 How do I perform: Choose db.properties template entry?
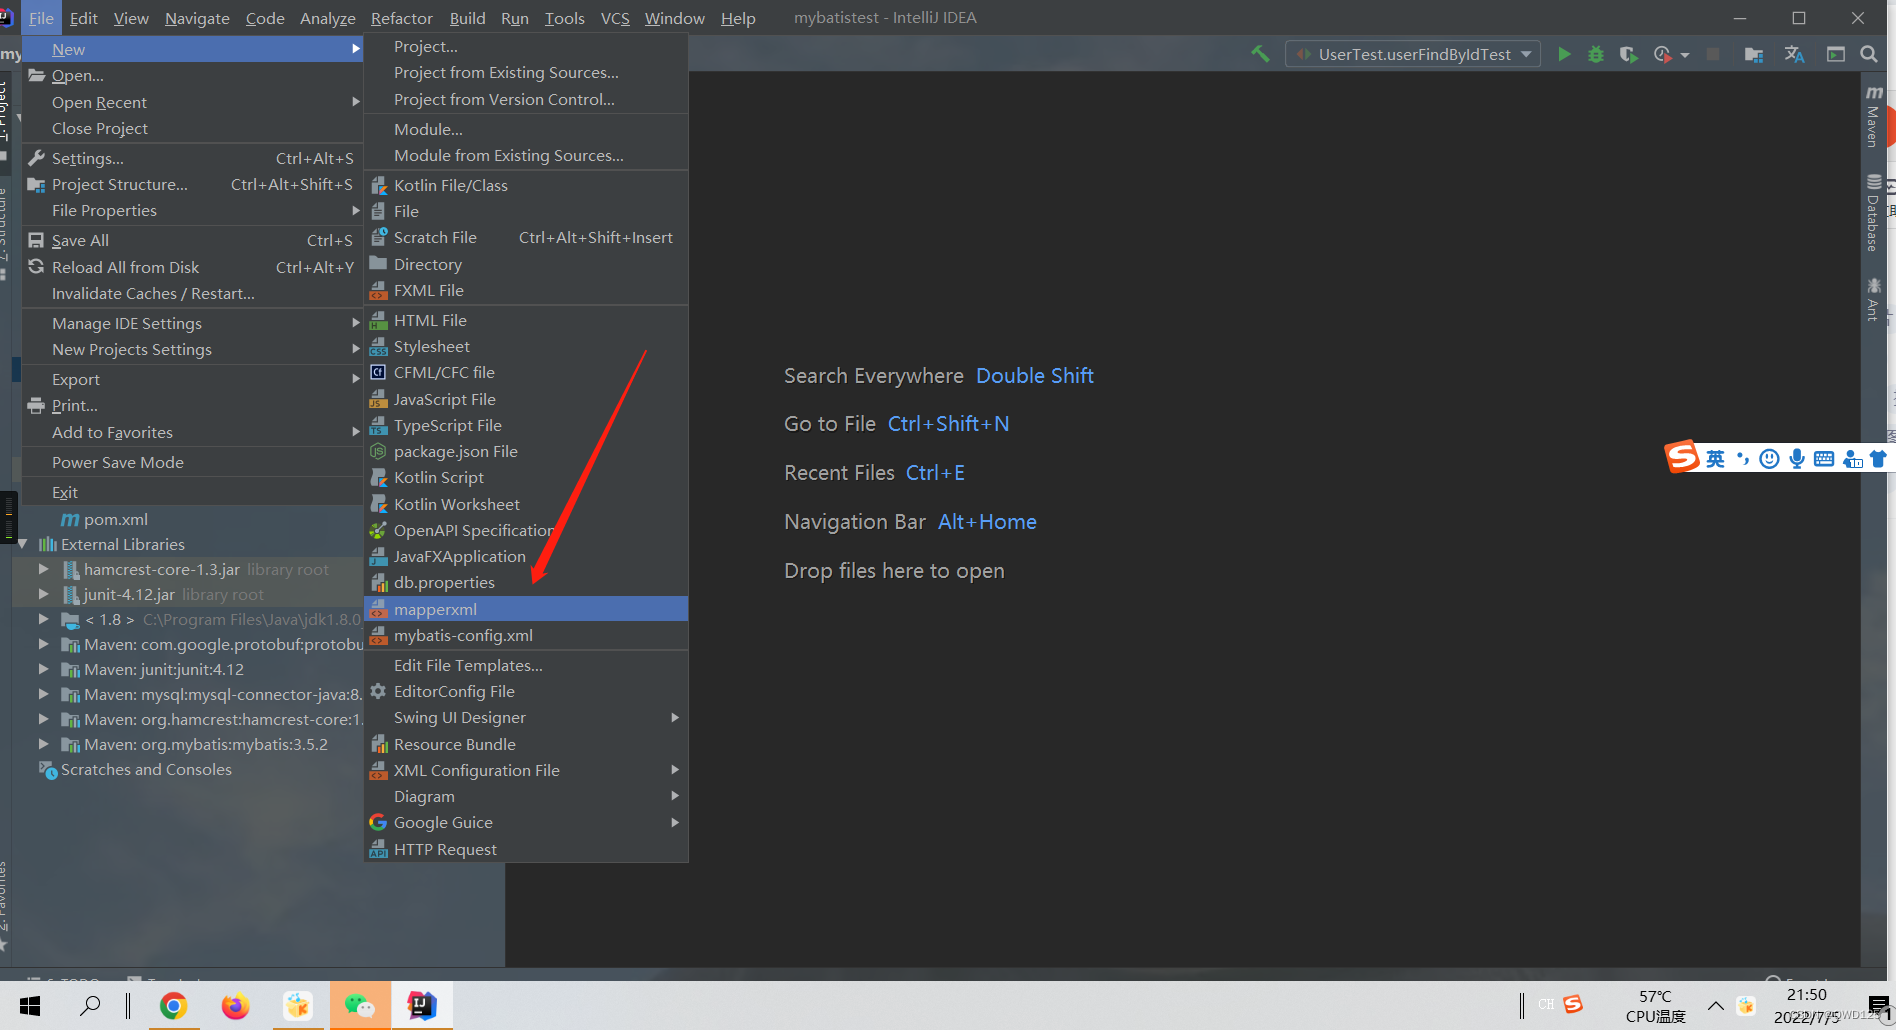(x=526, y=582)
